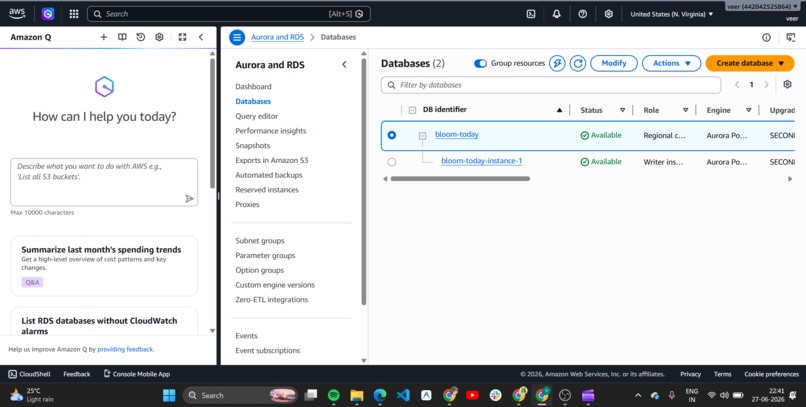Open Visual Studio Code from taskbar

click(403, 395)
